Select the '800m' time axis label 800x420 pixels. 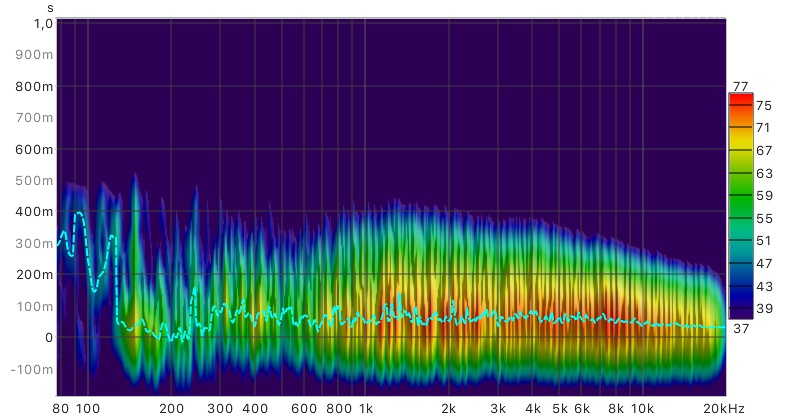(x=34, y=86)
